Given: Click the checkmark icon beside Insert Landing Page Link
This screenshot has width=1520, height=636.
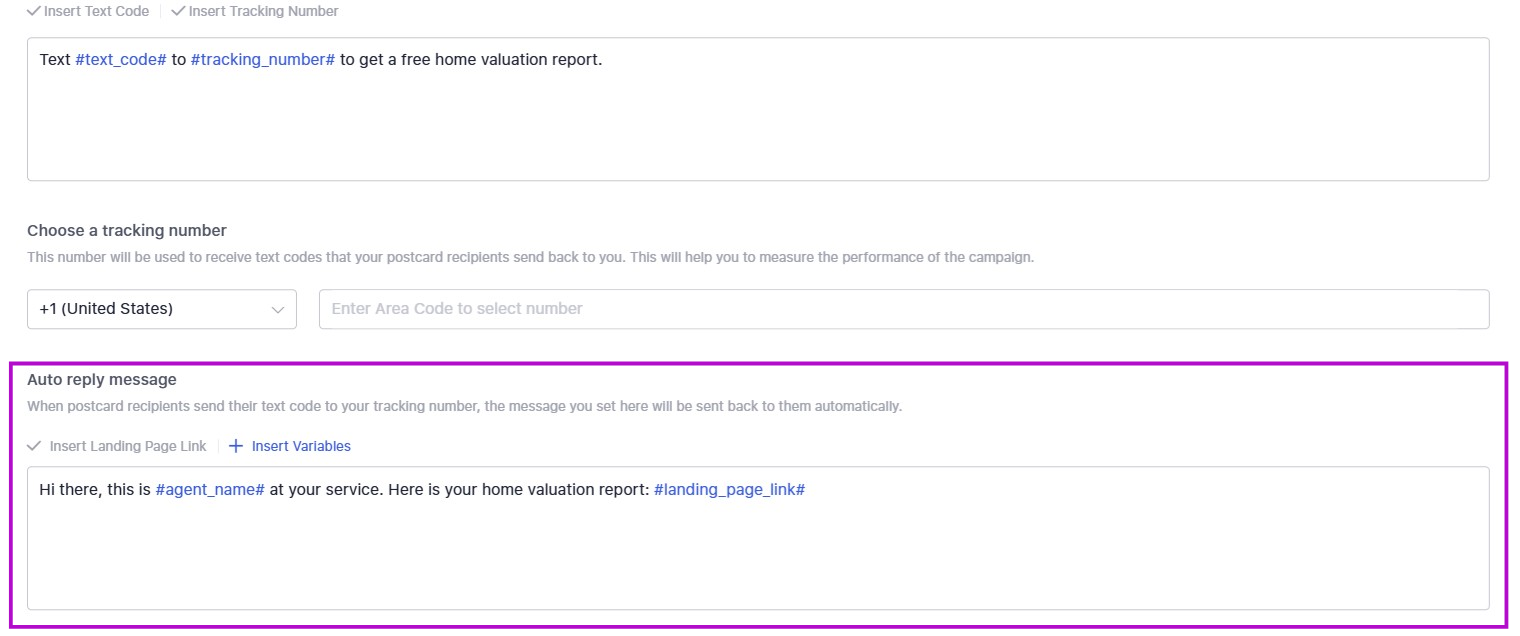Looking at the screenshot, I should (x=35, y=446).
